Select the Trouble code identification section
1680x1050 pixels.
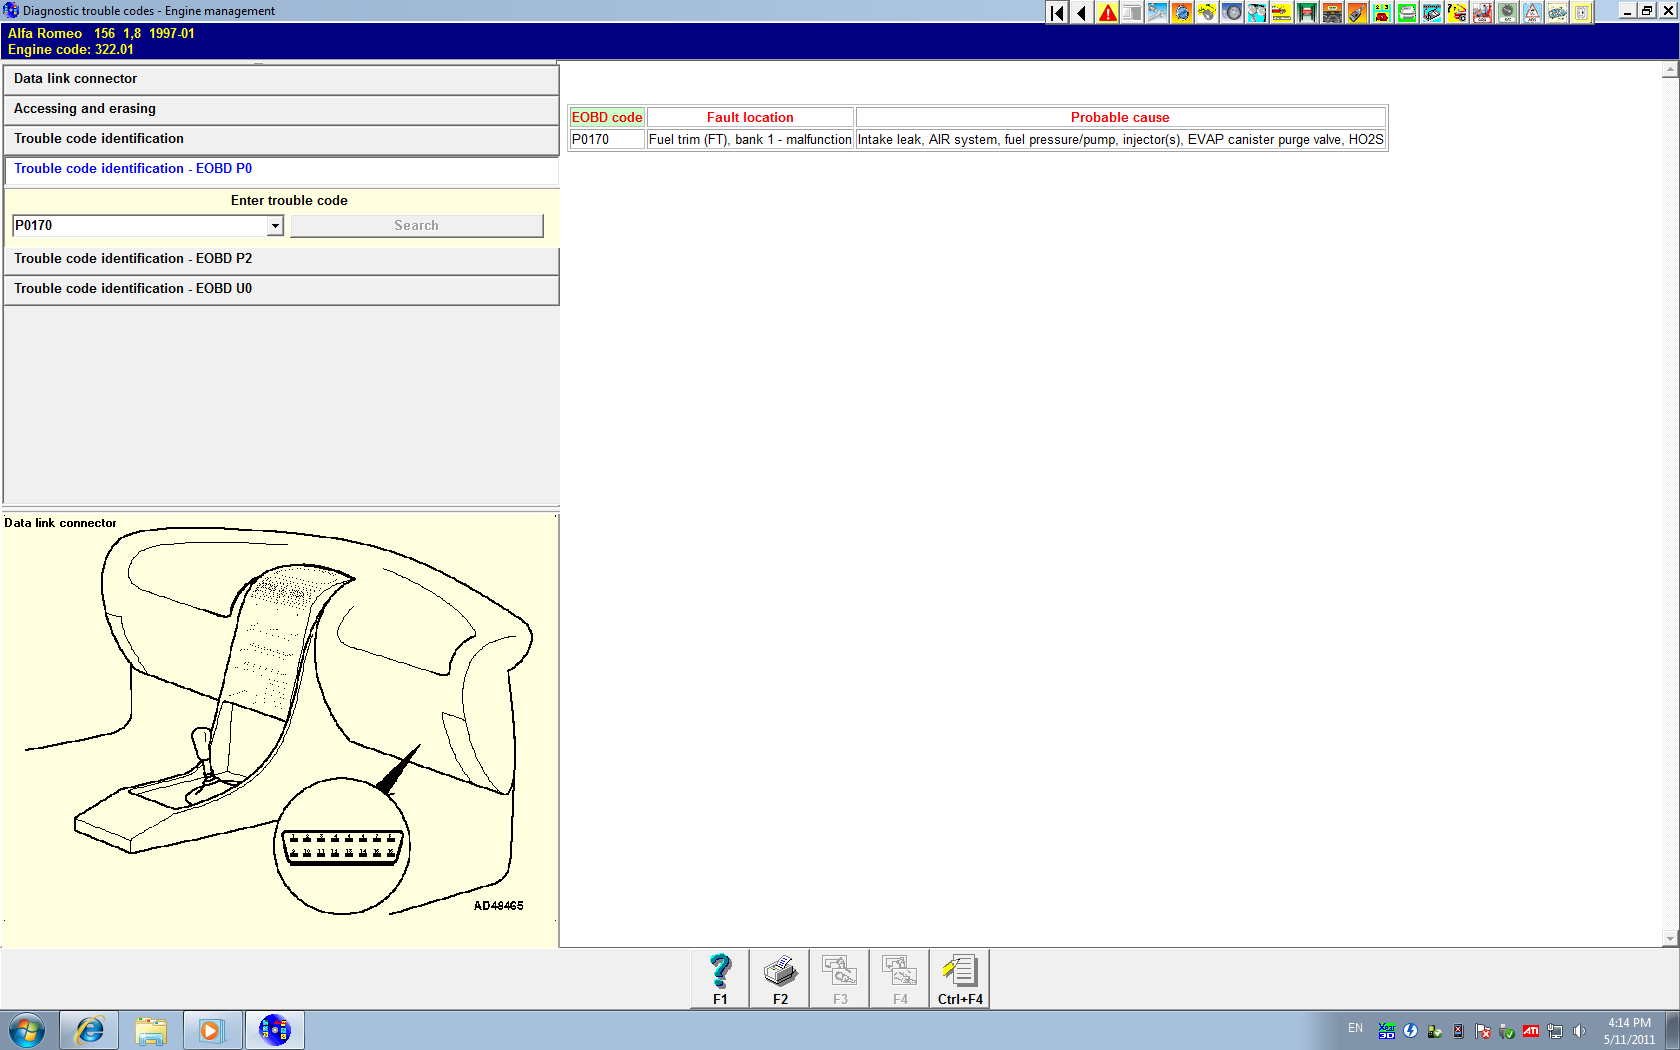pyautogui.click(x=280, y=139)
